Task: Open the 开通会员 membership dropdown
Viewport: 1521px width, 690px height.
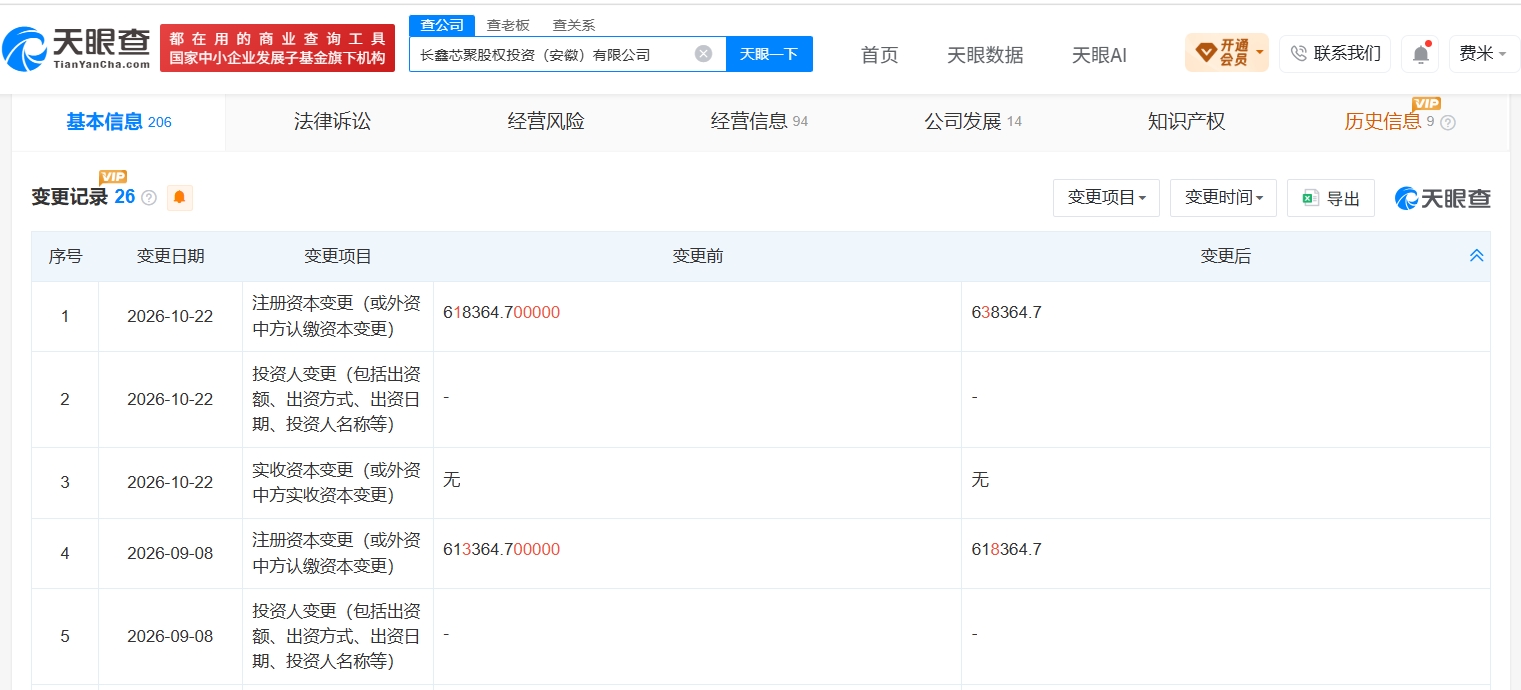Action: click(x=1227, y=53)
